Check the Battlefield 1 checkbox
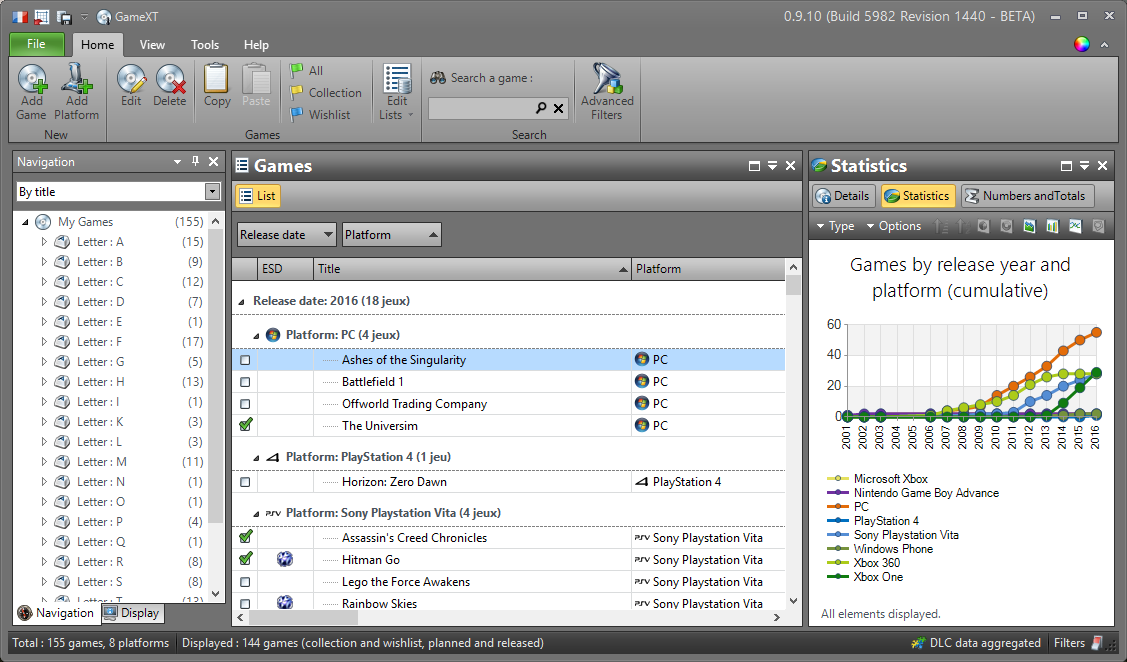 click(245, 382)
